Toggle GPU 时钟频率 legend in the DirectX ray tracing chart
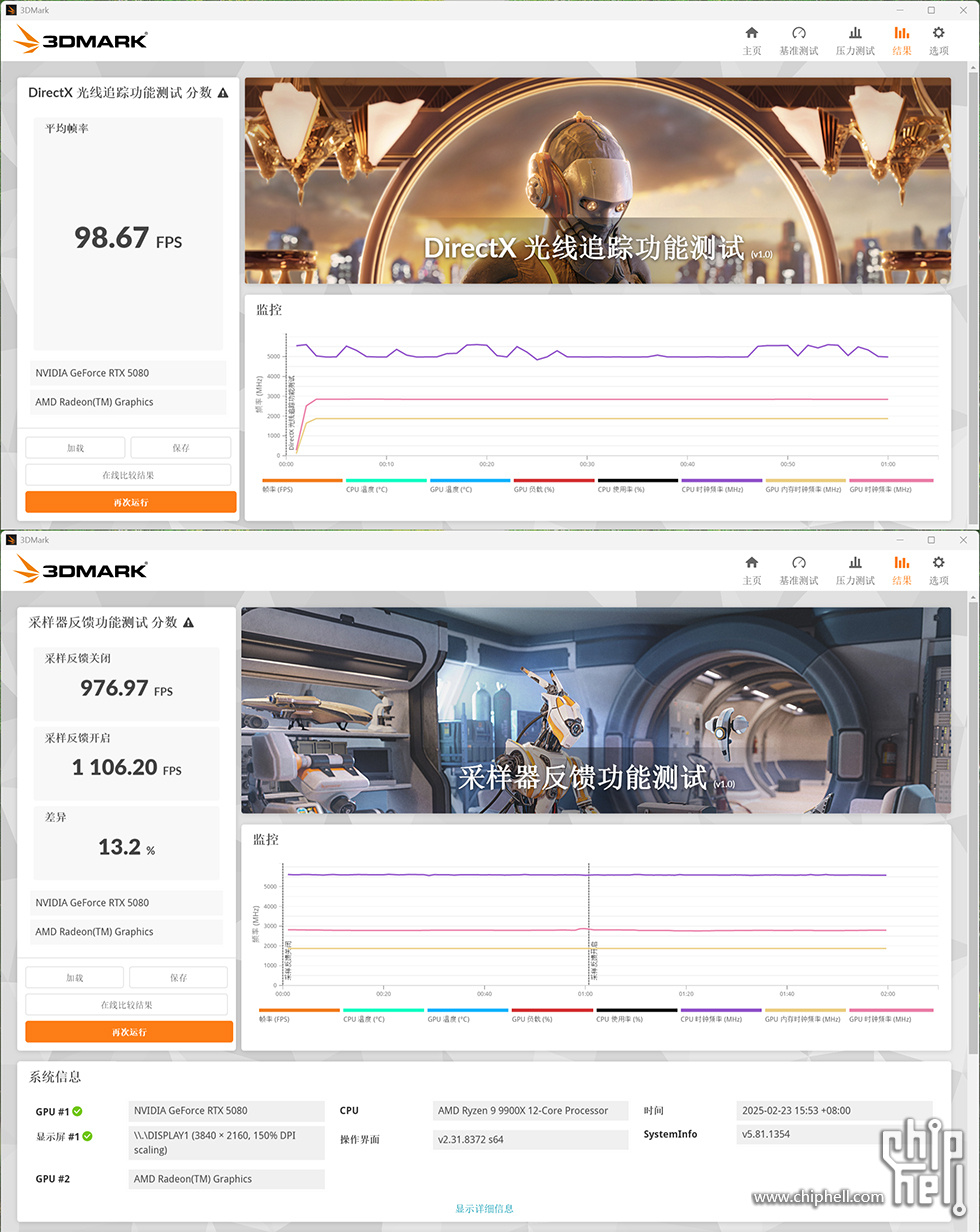Image resolution: width=980 pixels, height=1232 pixels. [891, 485]
